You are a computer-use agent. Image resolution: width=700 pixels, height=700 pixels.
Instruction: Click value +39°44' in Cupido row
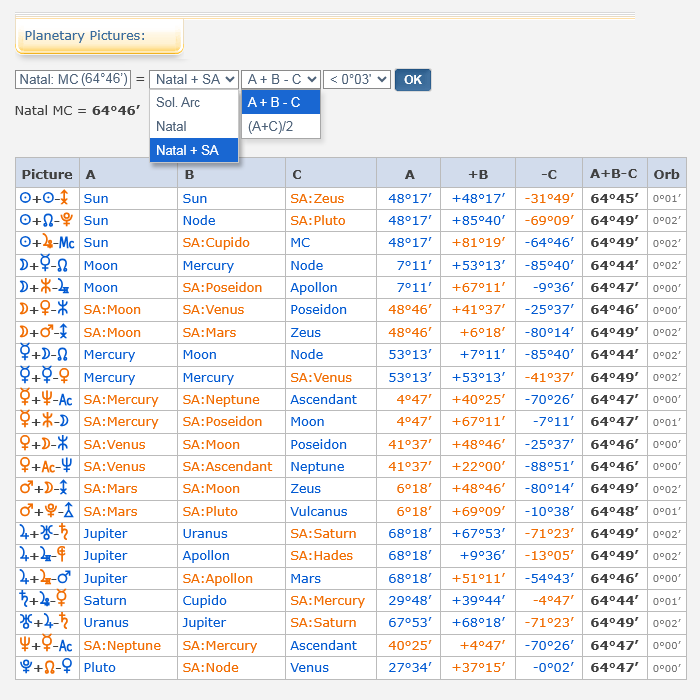[x=479, y=600]
